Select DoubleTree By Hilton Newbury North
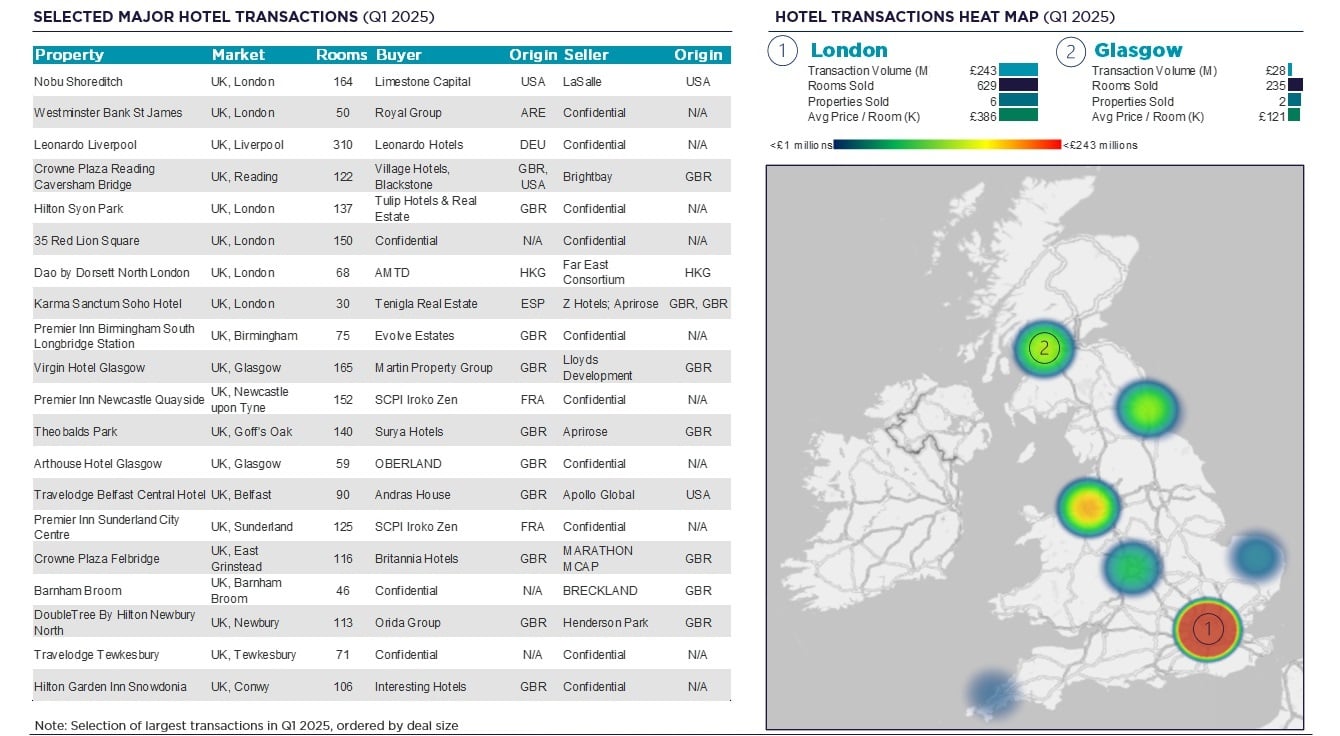The image size is (1340, 736). point(115,623)
